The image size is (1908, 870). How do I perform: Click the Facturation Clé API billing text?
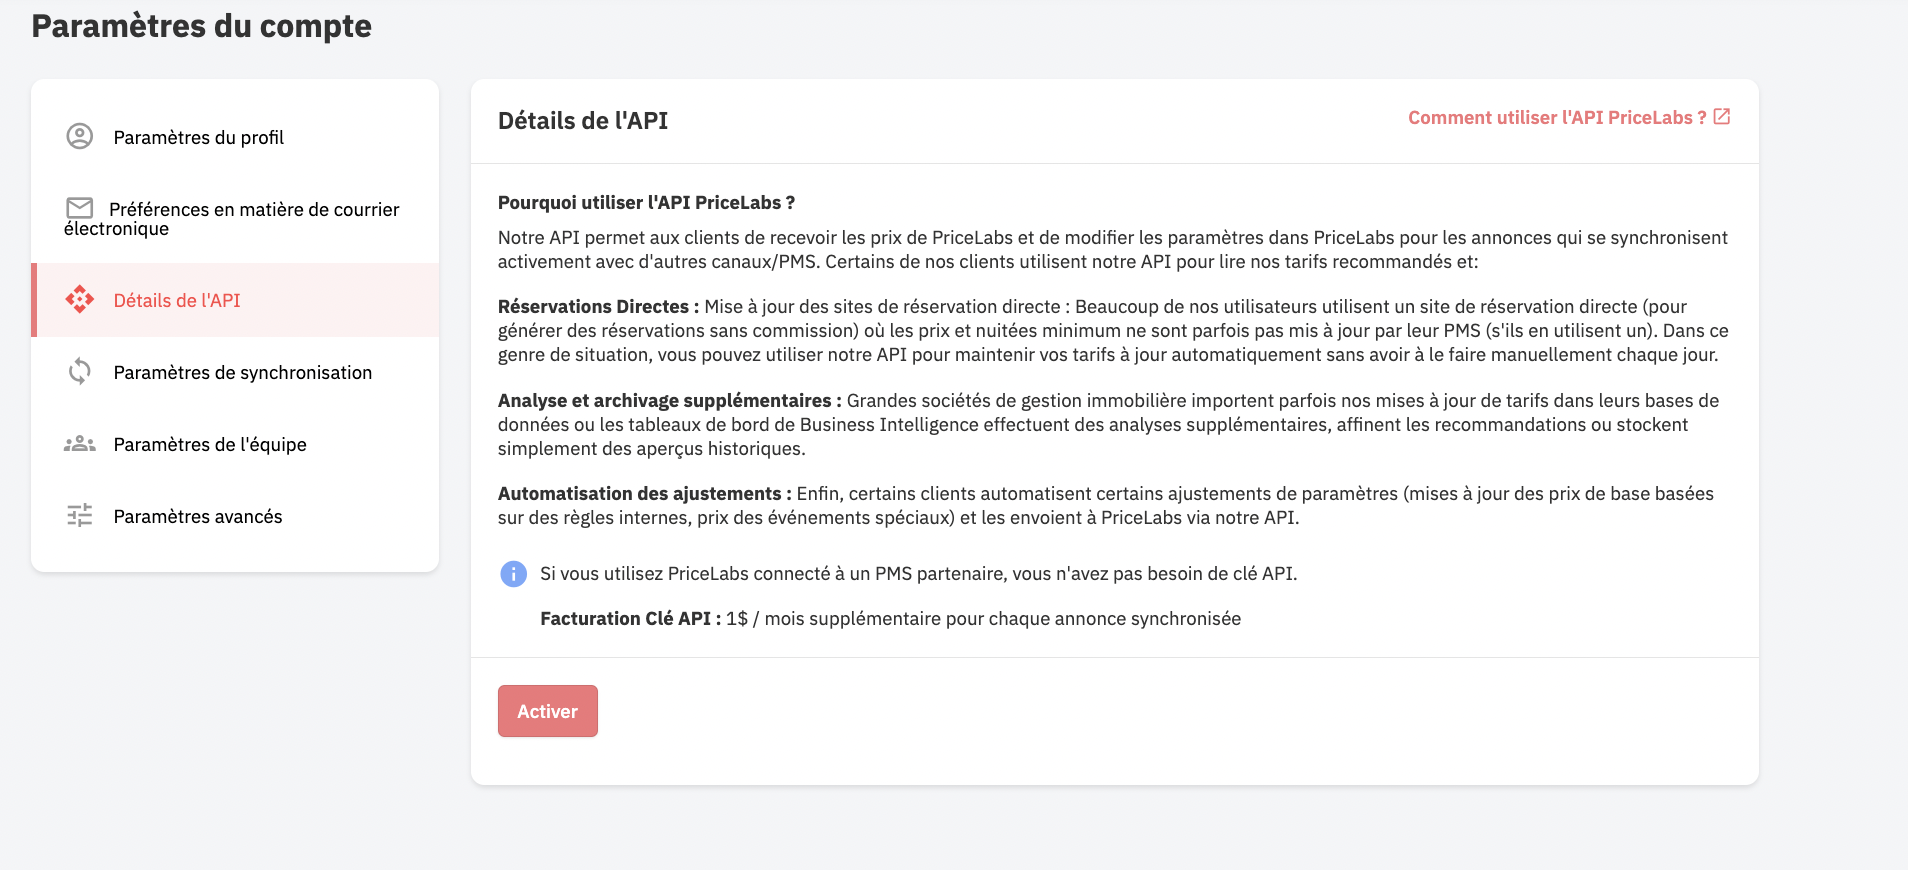tap(890, 619)
